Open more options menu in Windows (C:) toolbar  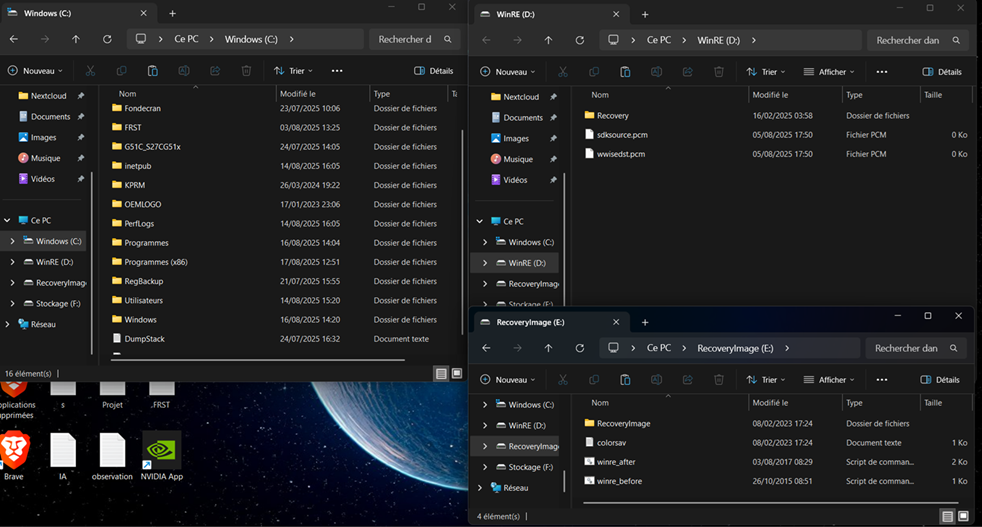(337, 71)
